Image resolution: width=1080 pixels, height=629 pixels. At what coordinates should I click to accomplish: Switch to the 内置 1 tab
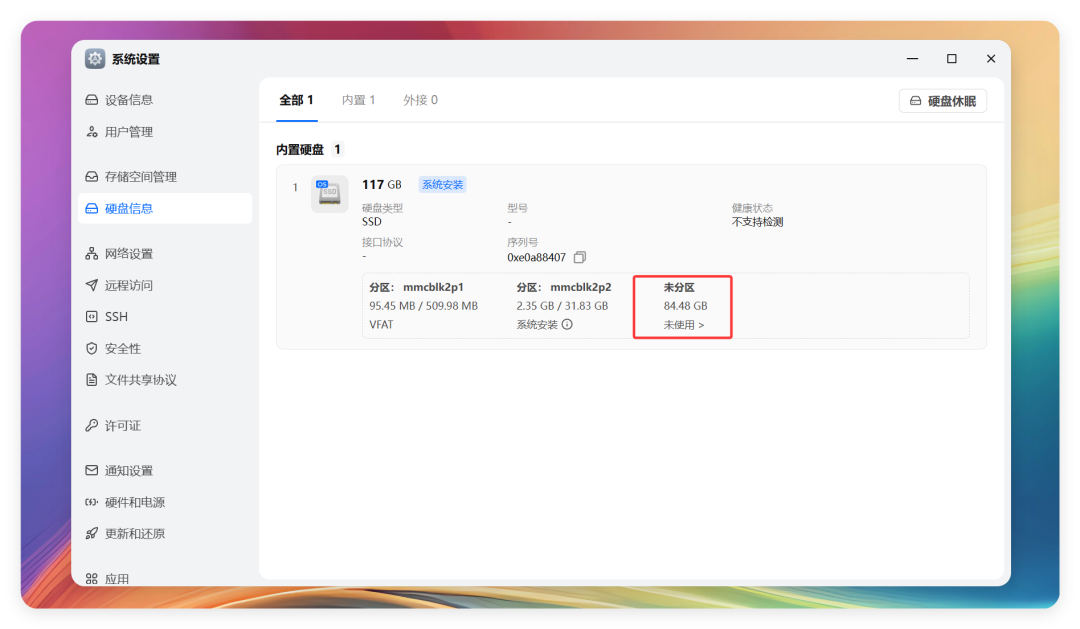point(358,100)
